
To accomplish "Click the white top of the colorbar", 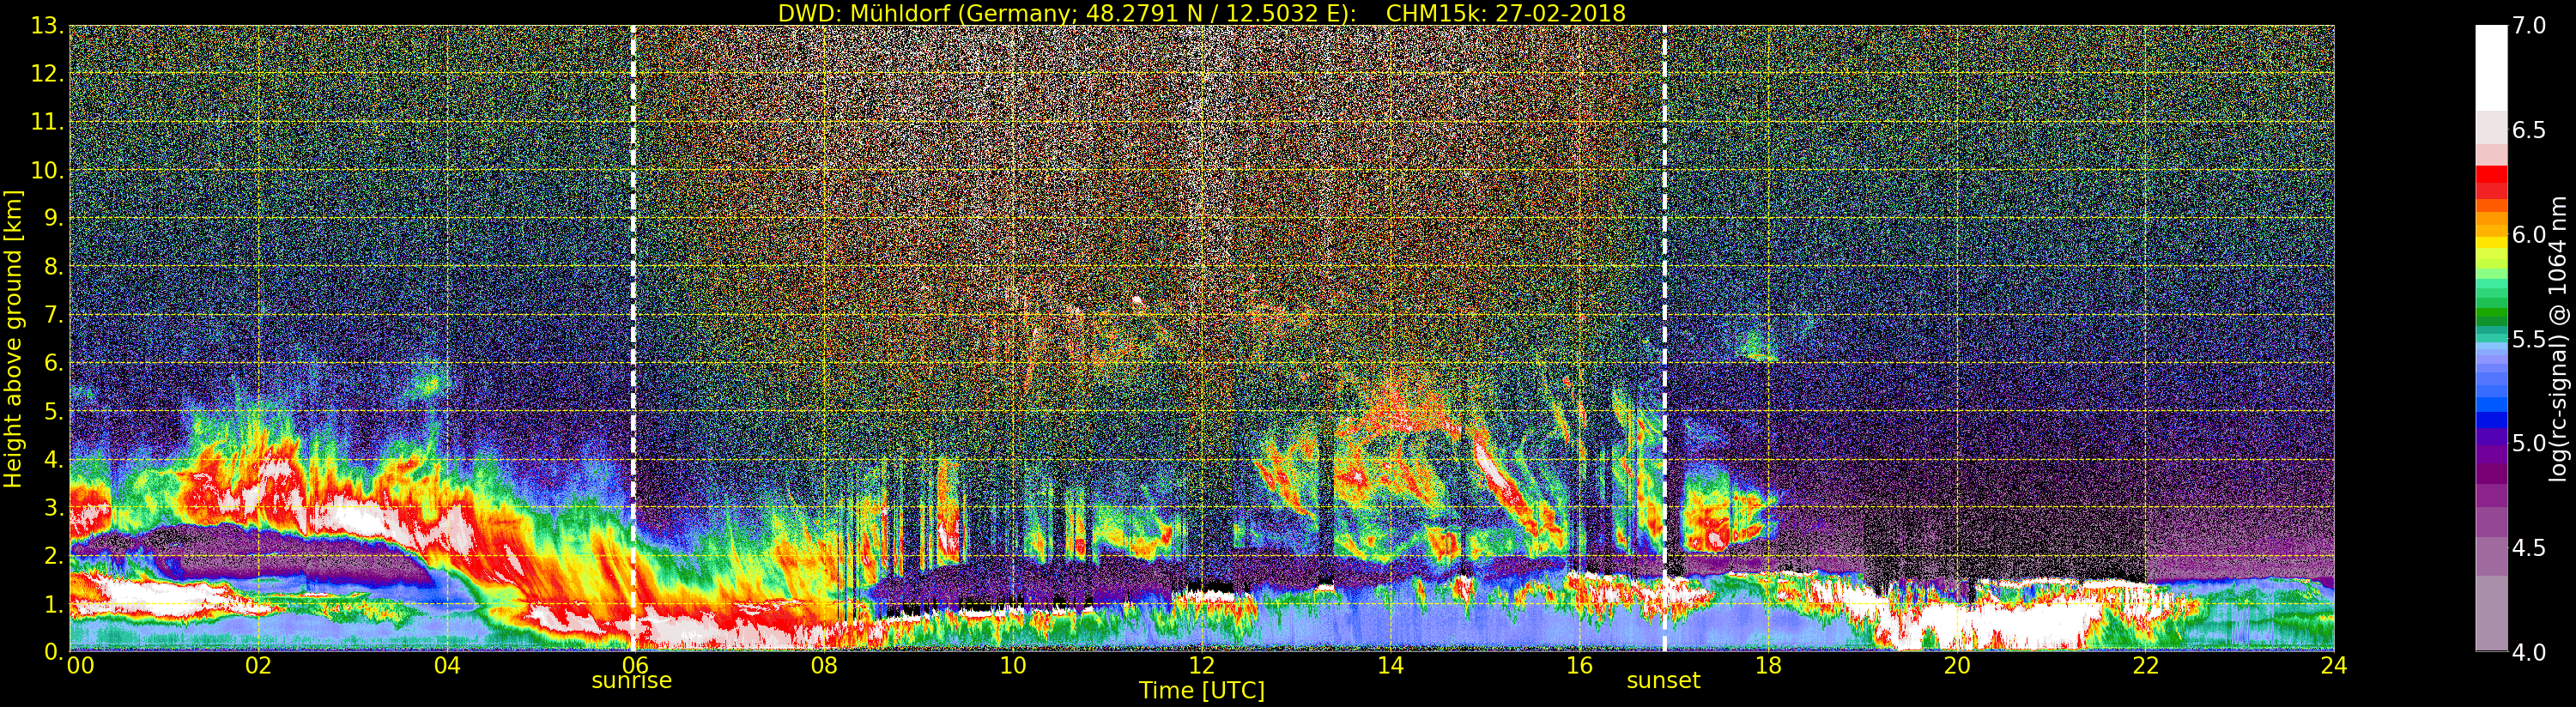I will click(x=2491, y=66).
